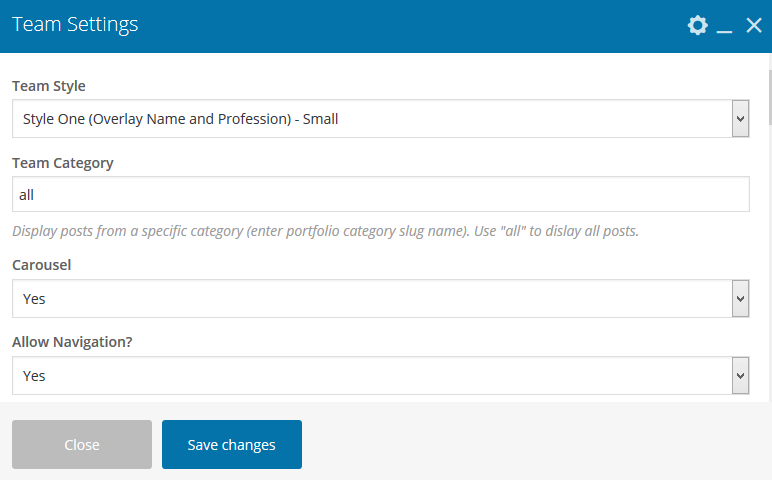Click the Team Settings title text
Viewport: 772px width, 480px height.
tap(75, 26)
